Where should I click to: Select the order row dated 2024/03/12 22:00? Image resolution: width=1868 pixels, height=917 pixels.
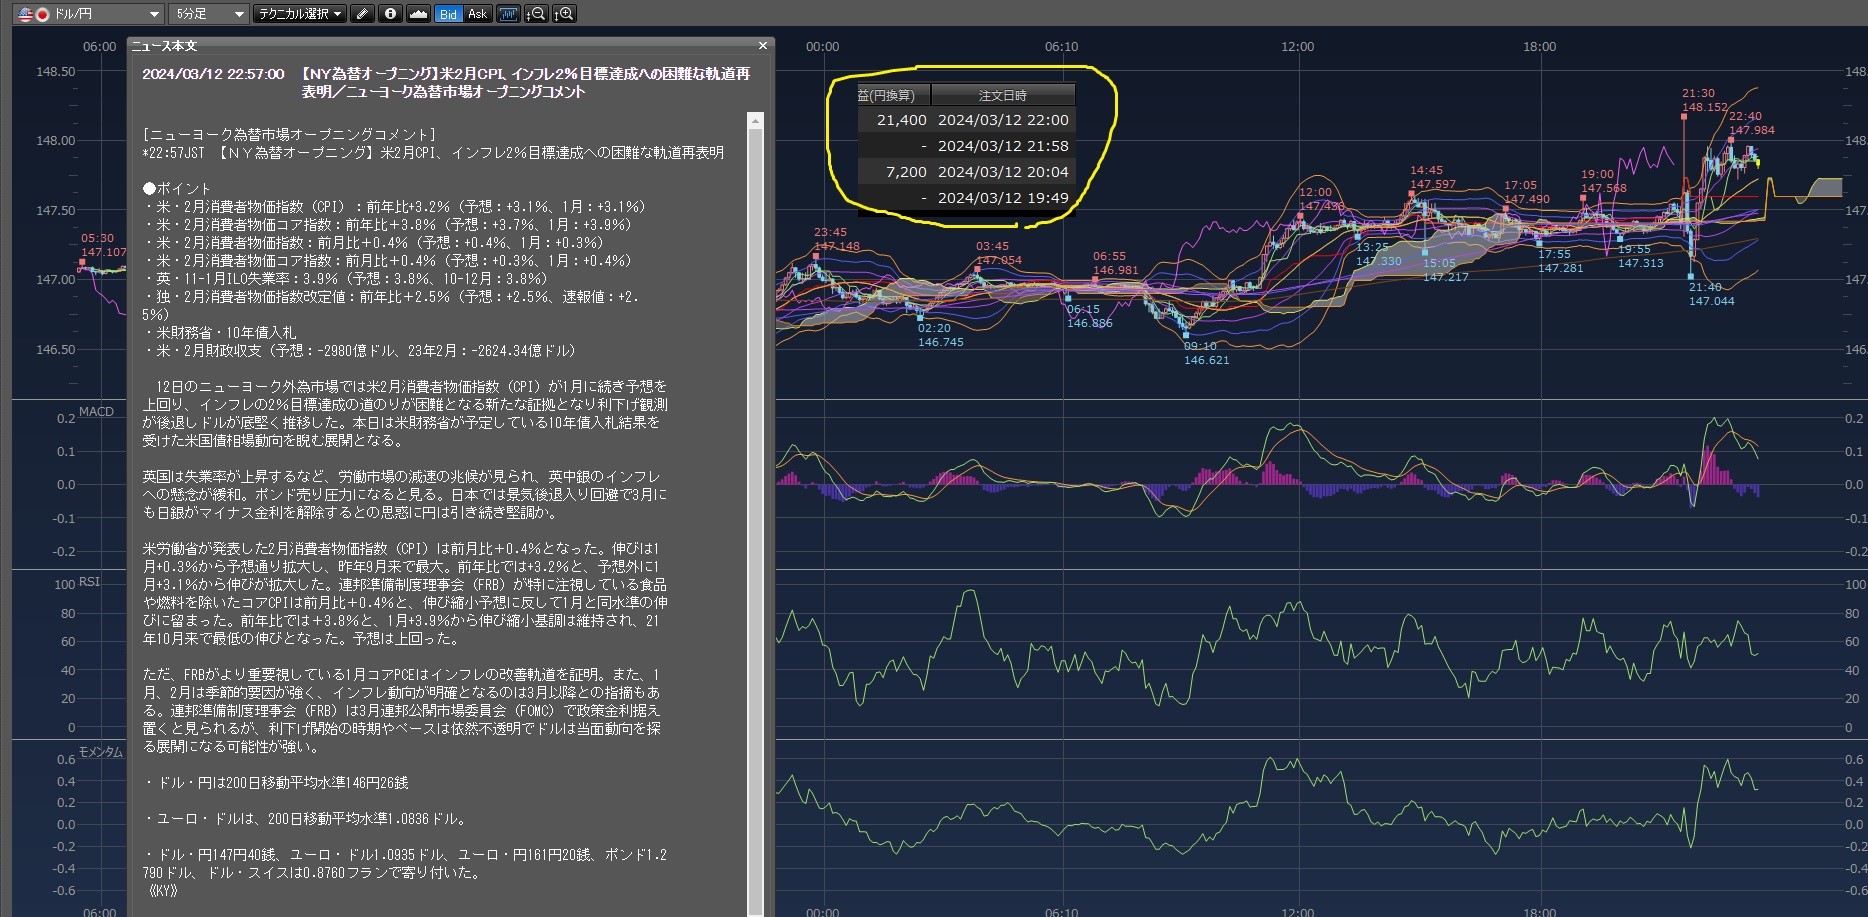(966, 120)
